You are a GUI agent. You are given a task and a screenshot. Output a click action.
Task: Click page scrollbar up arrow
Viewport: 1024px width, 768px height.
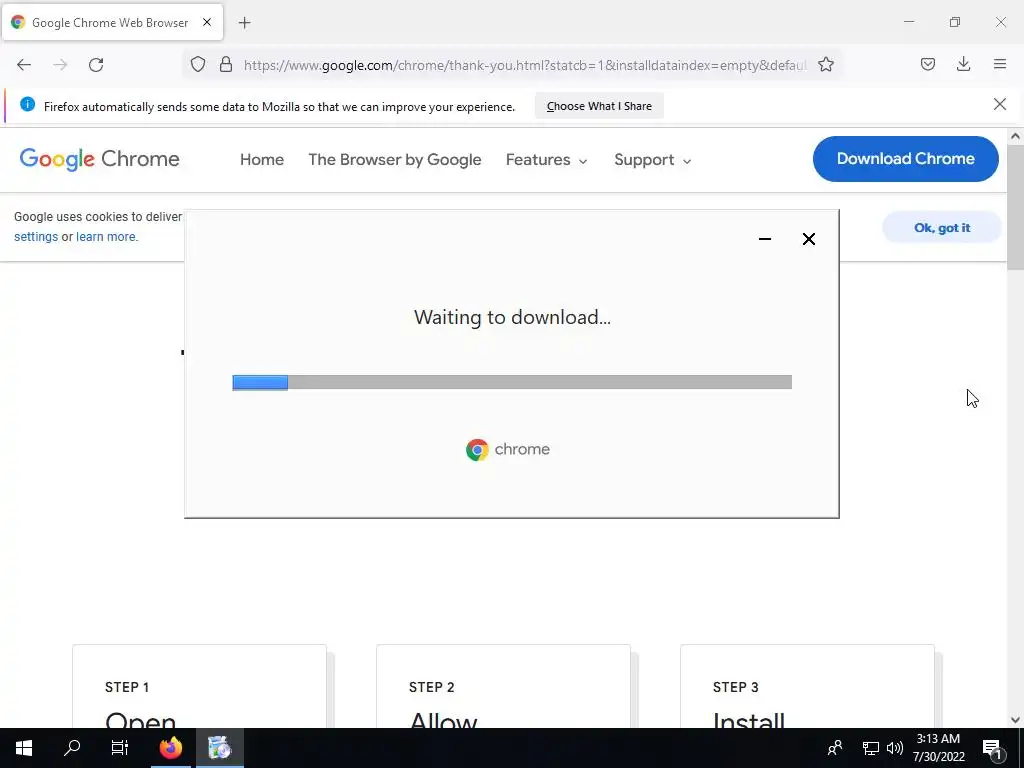(1015, 136)
